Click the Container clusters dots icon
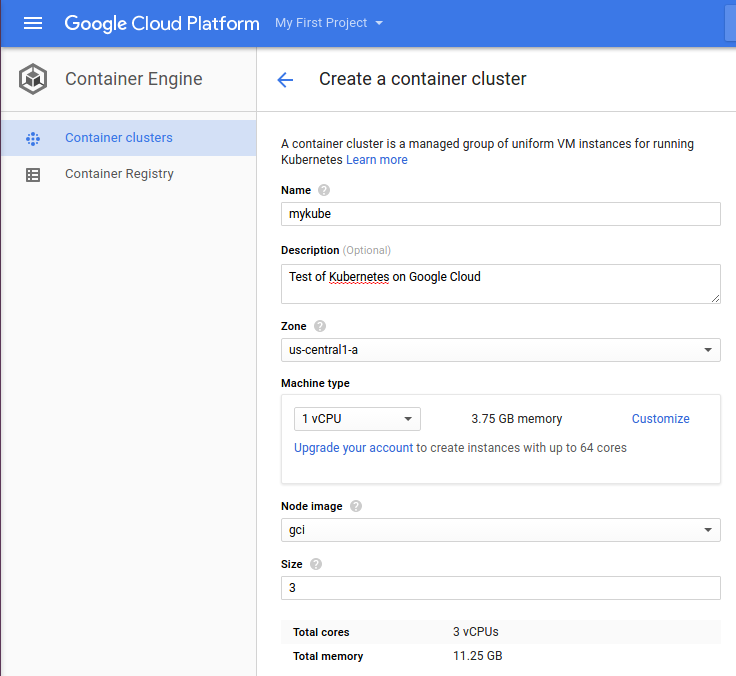The width and height of the screenshot is (736, 676). (33, 138)
